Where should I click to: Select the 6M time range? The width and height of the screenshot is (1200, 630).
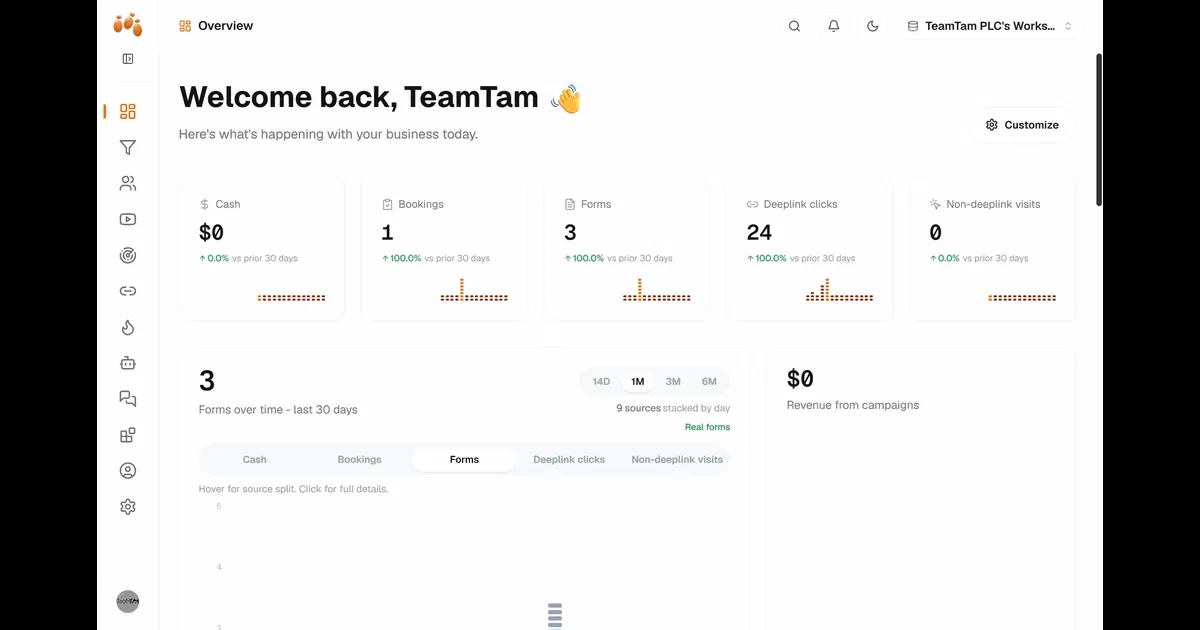709,382
